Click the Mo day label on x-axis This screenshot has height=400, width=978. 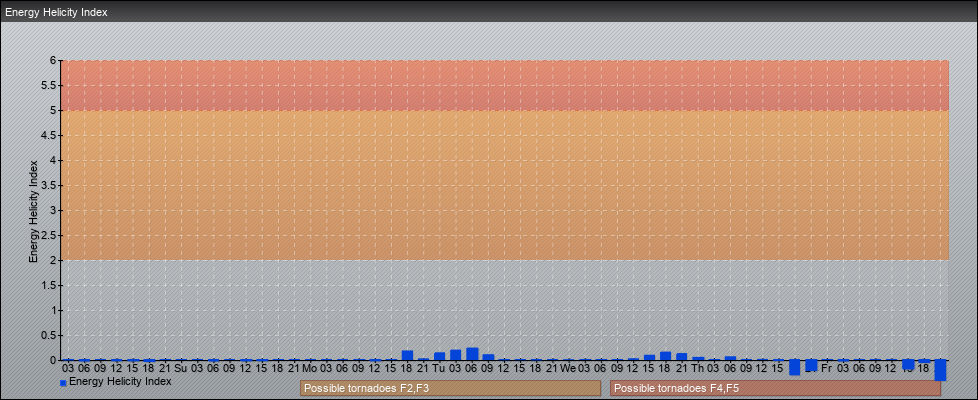(310, 368)
